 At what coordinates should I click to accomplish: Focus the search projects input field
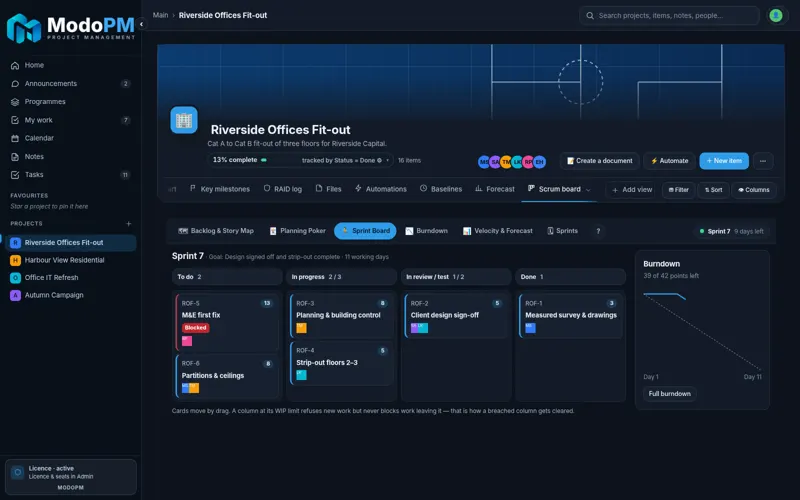click(669, 16)
